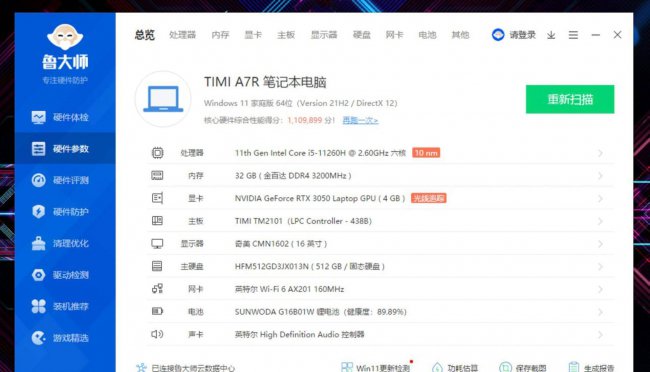Expand the 处理器 row chevron
Screen dimensions: 650x372
pyautogui.click(x=600, y=153)
